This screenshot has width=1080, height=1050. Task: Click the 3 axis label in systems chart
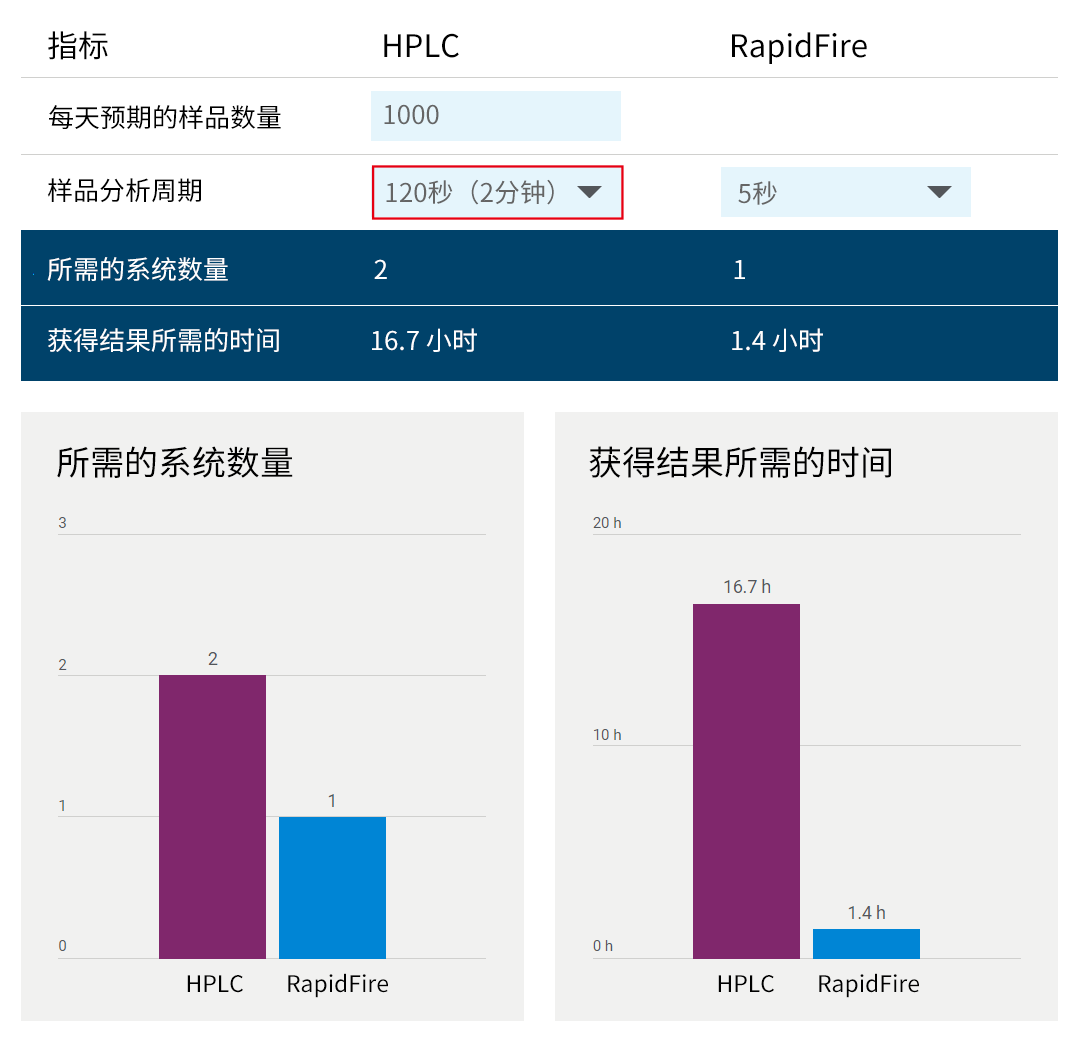[x=62, y=523]
